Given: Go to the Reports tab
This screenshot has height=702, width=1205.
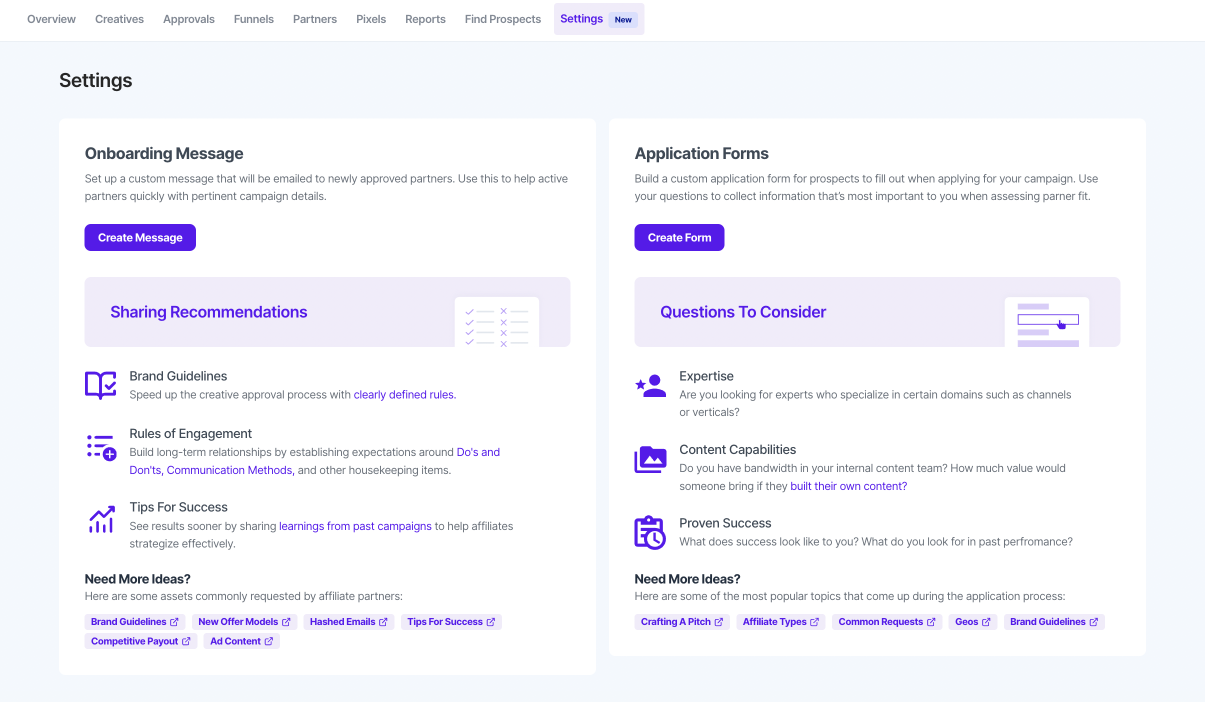Looking at the screenshot, I should click(x=425, y=19).
